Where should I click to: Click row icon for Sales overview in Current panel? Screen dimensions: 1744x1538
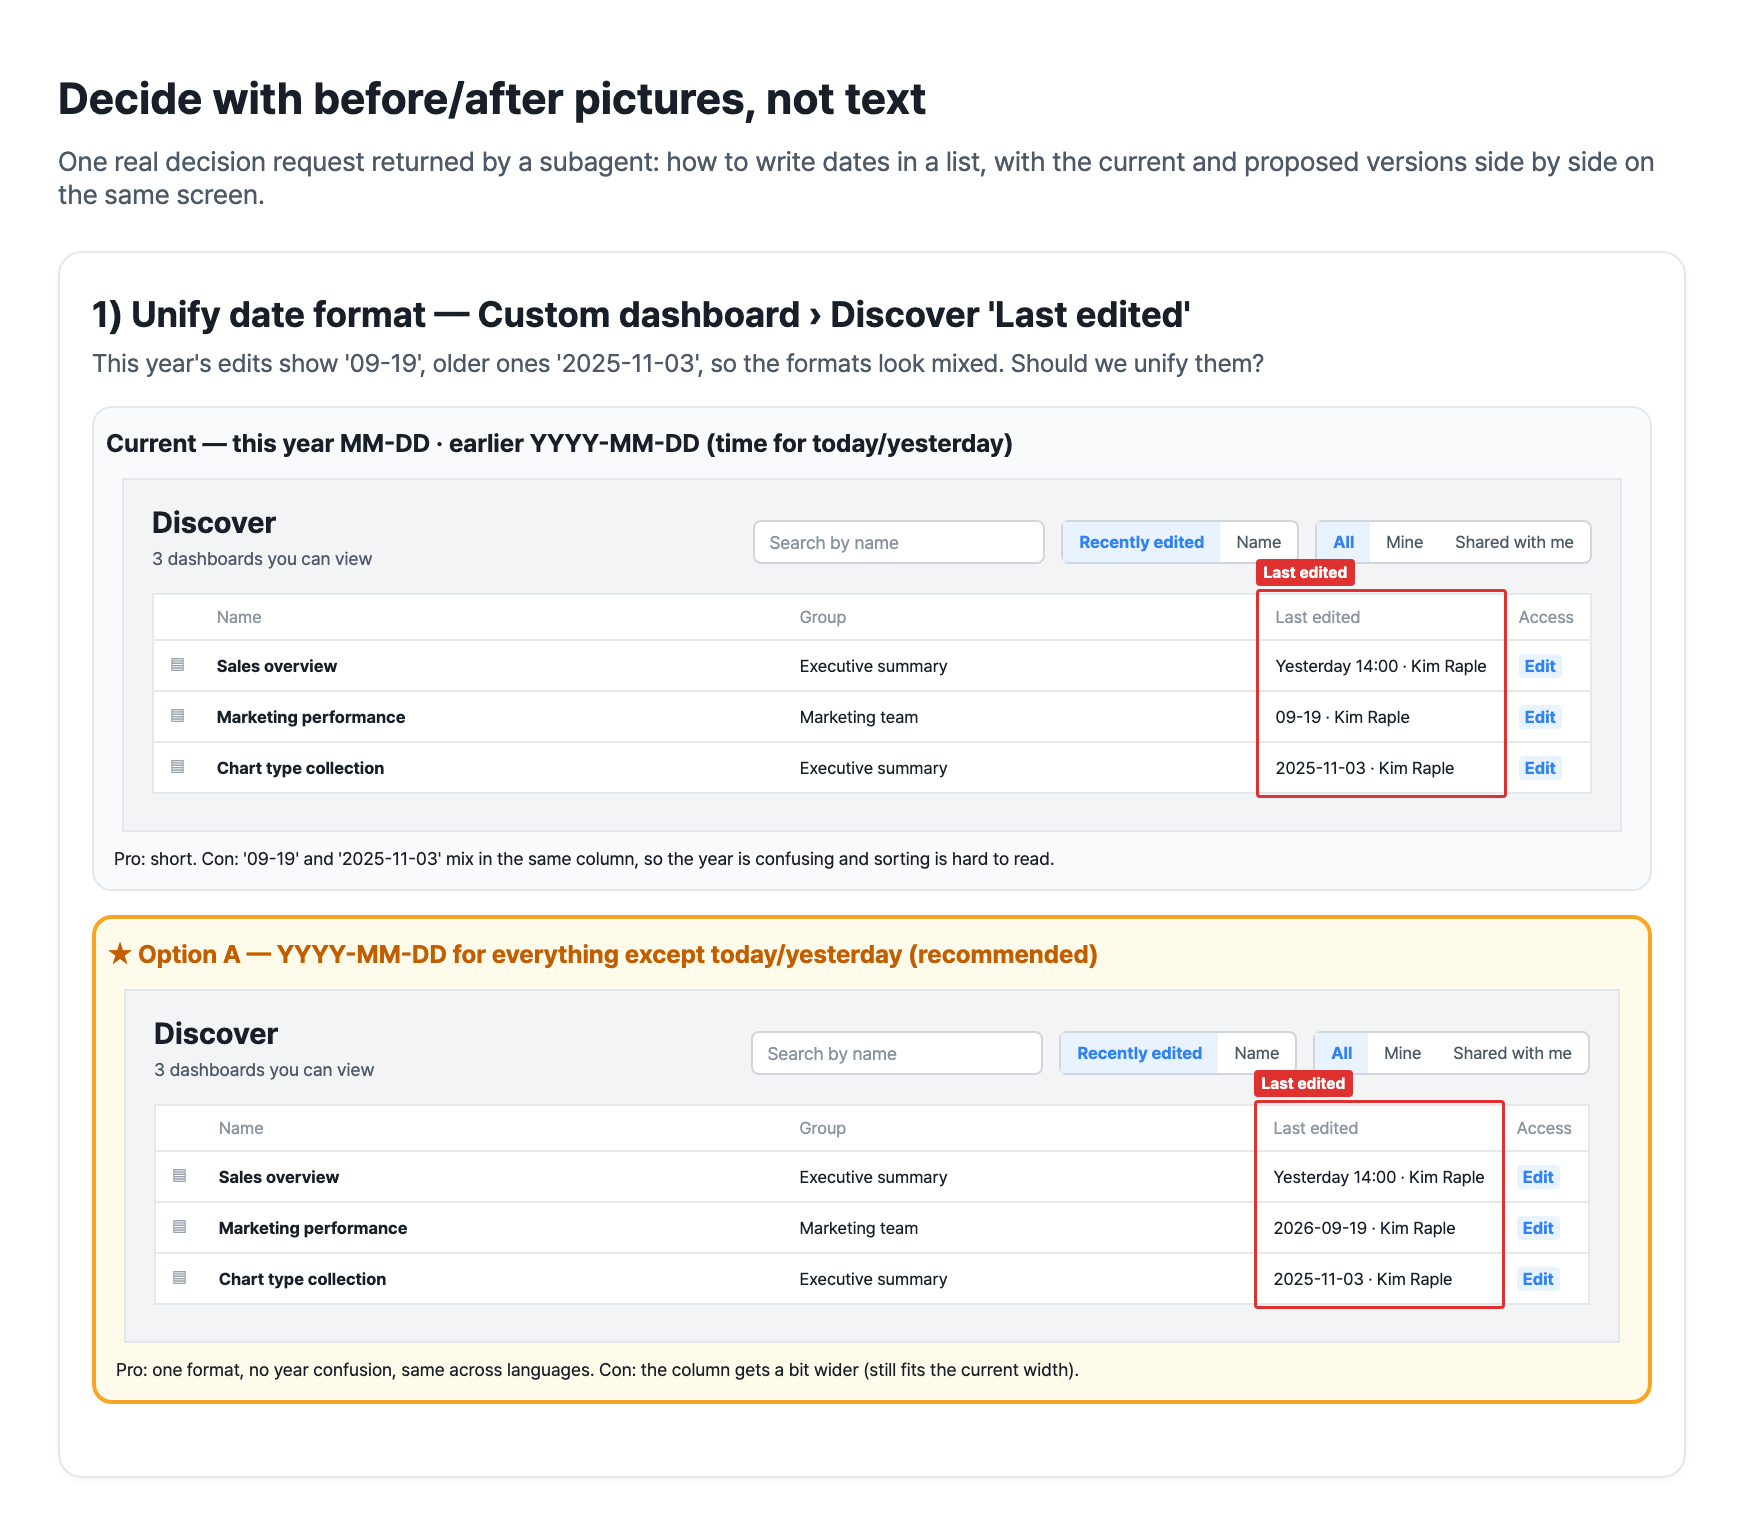(178, 665)
